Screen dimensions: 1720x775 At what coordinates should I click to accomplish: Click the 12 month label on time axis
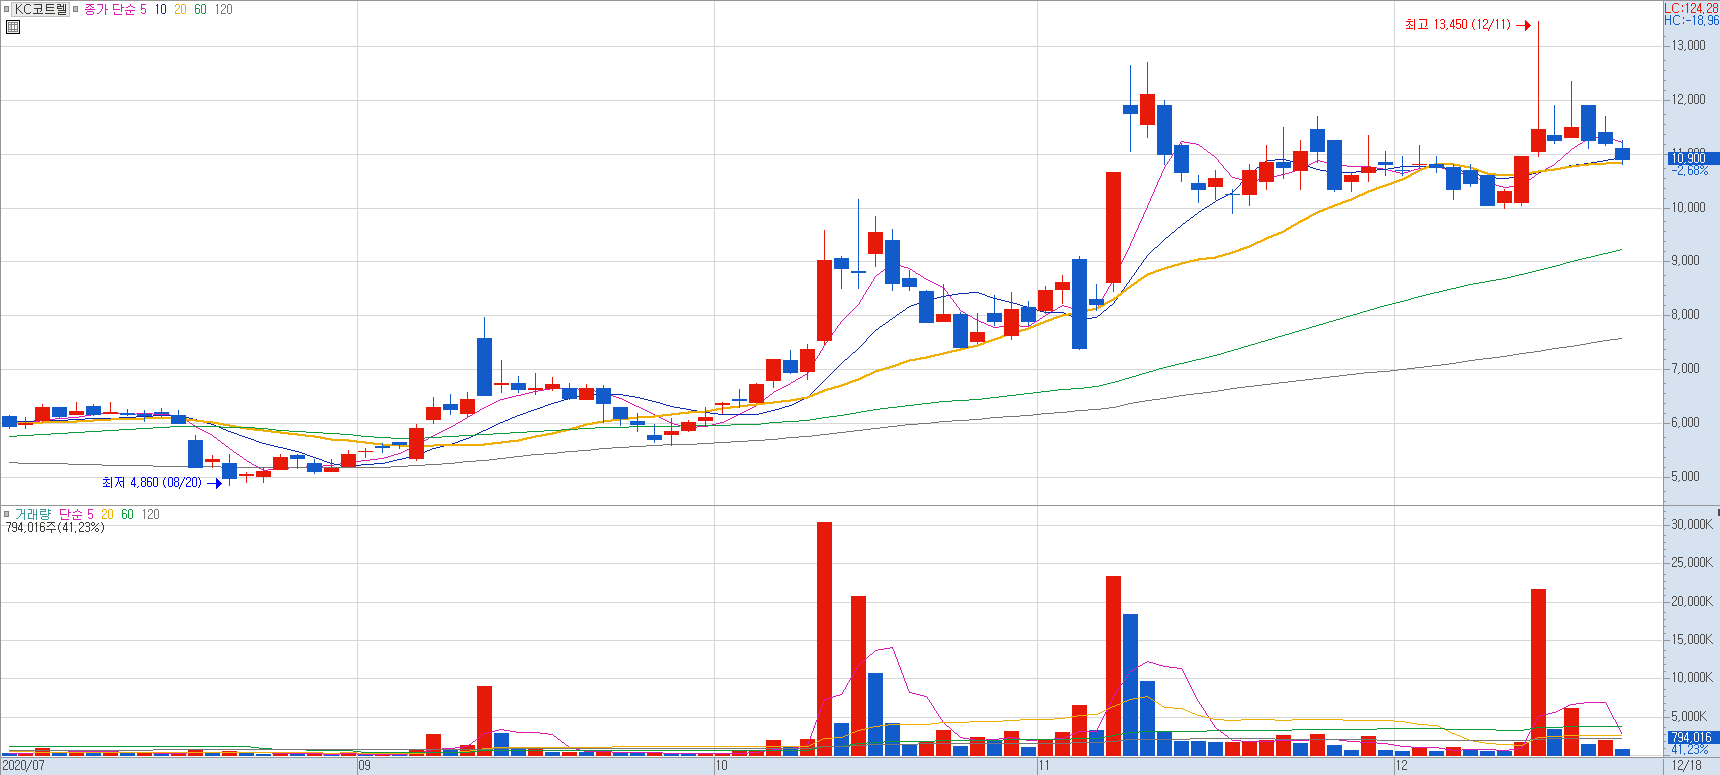click(1401, 766)
